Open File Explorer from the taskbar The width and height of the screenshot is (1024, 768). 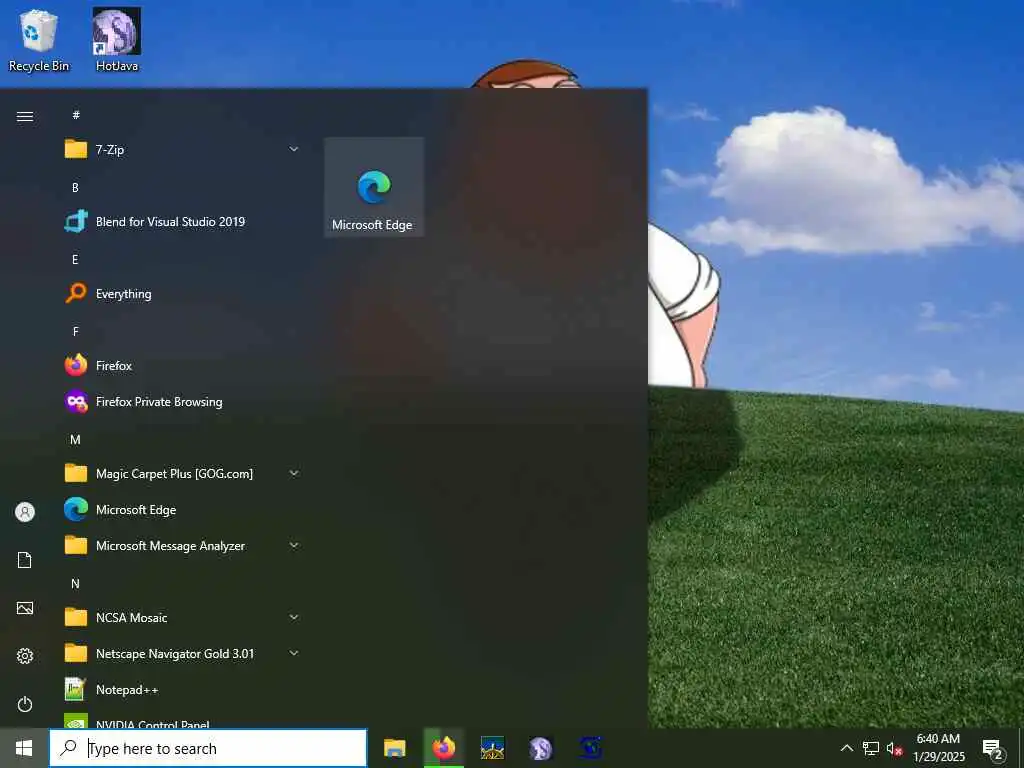(394, 748)
